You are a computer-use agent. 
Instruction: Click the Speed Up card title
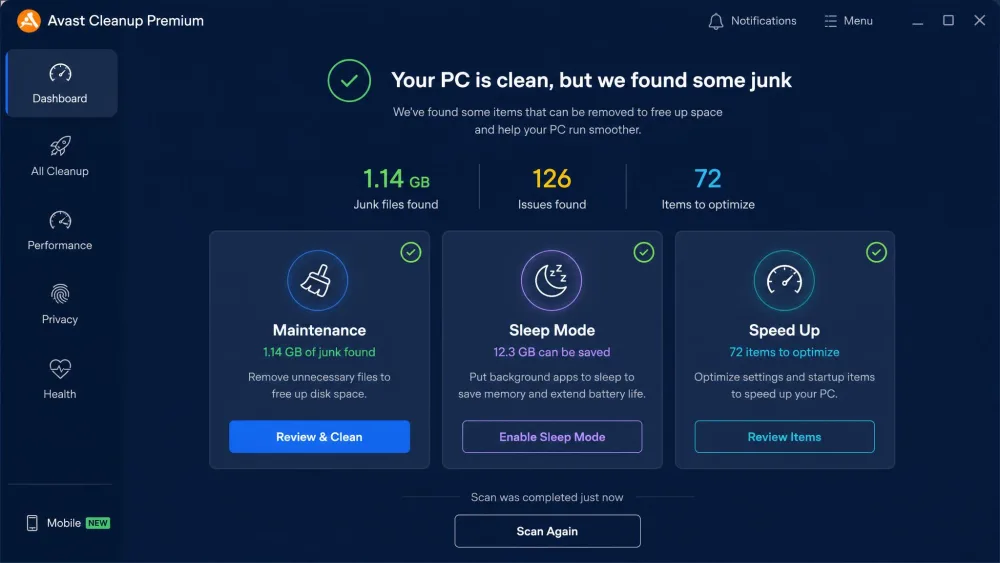click(784, 330)
